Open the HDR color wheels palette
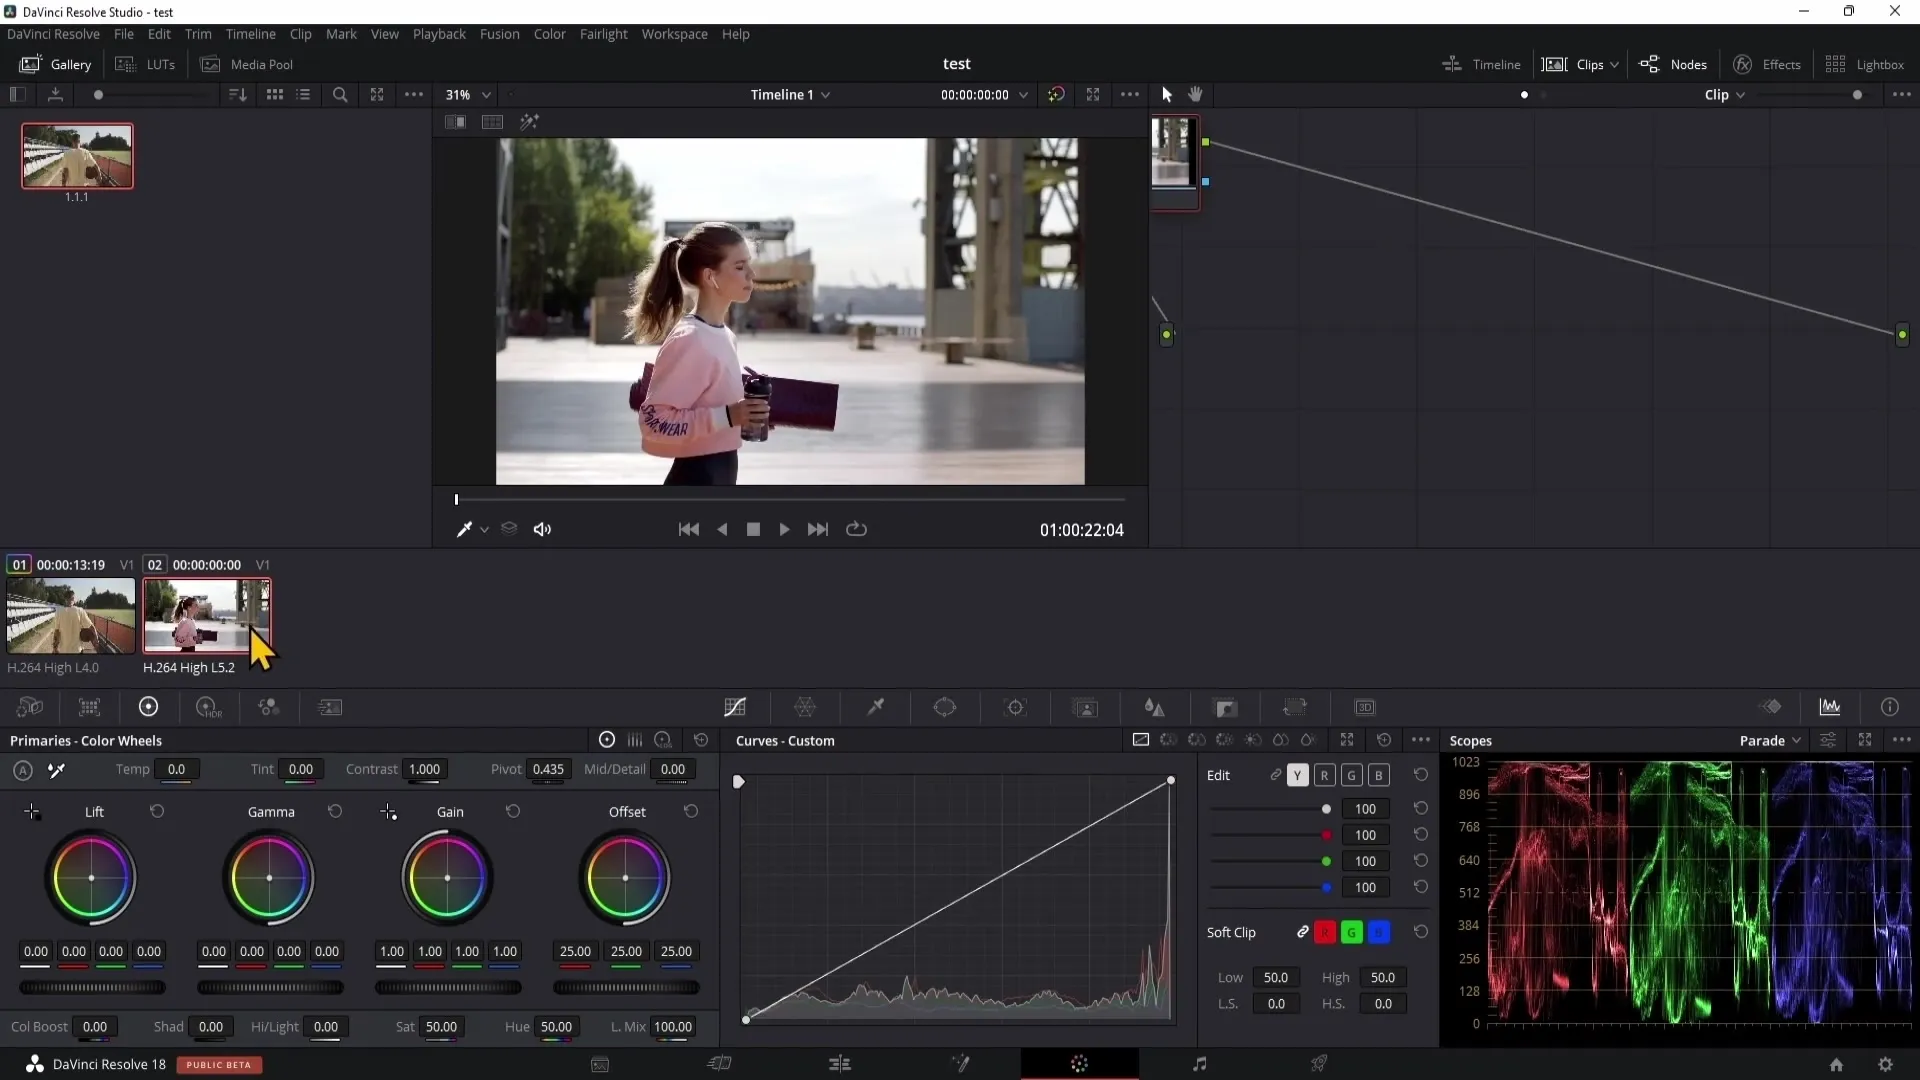The image size is (1920, 1080). pyautogui.click(x=208, y=707)
